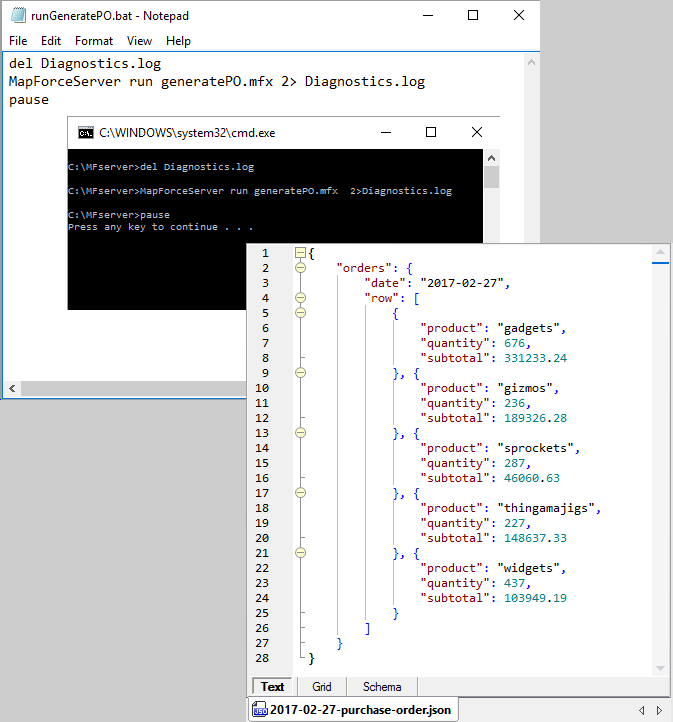673x722 pixels.
Task: Click the JSON file icon on bottom tab
Action: [x=259, y=710]
